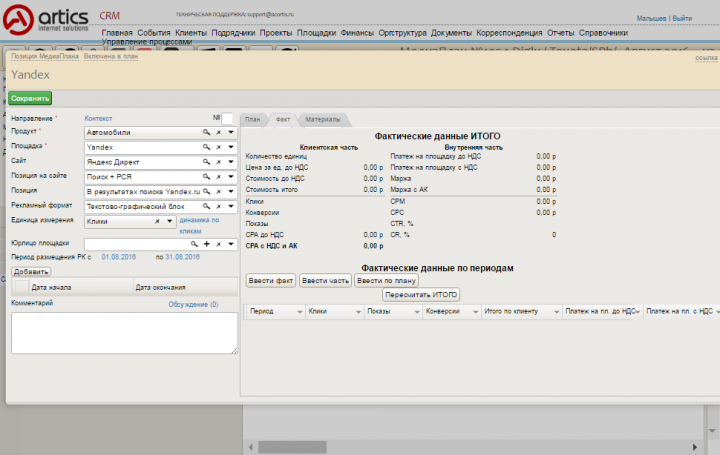Open the Продукт dropdown list
This screenshot has height=455, width=720.
231,132
